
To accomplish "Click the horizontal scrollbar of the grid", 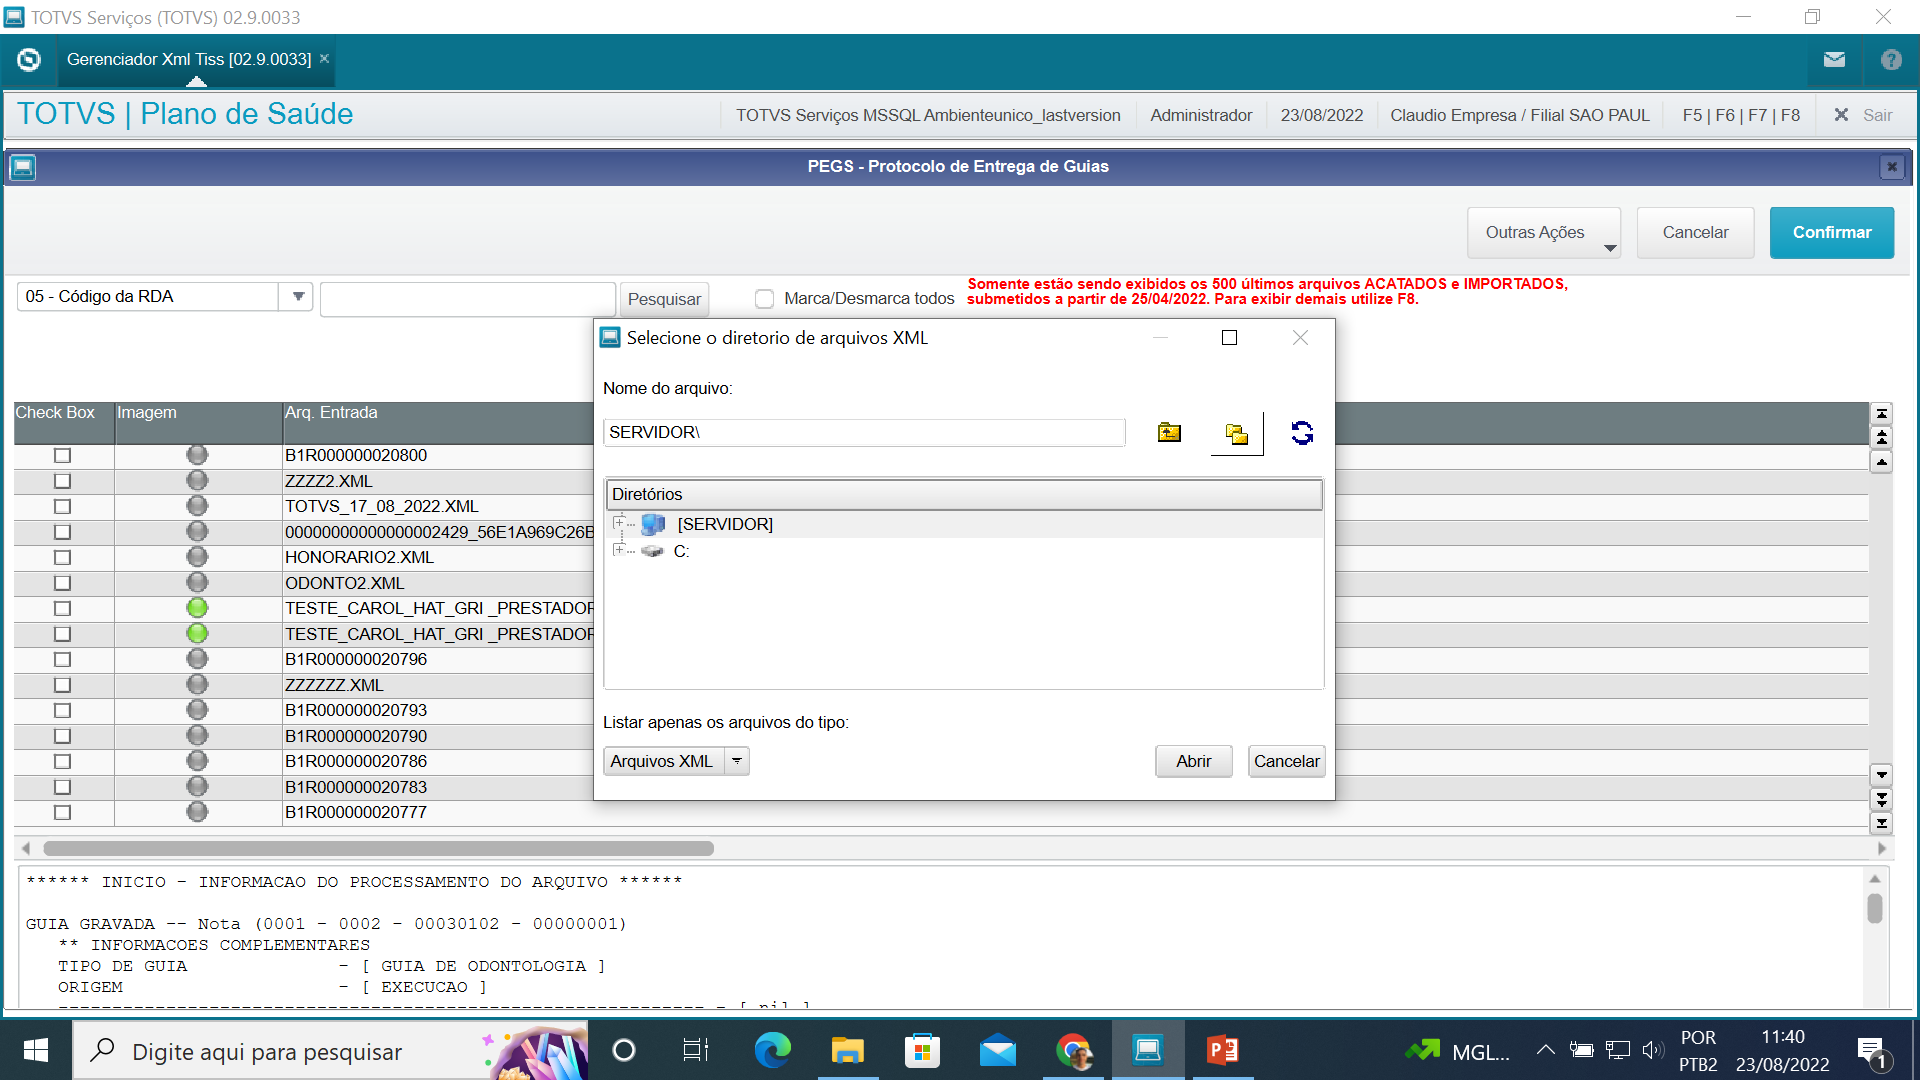I will [x=378, y=849].
